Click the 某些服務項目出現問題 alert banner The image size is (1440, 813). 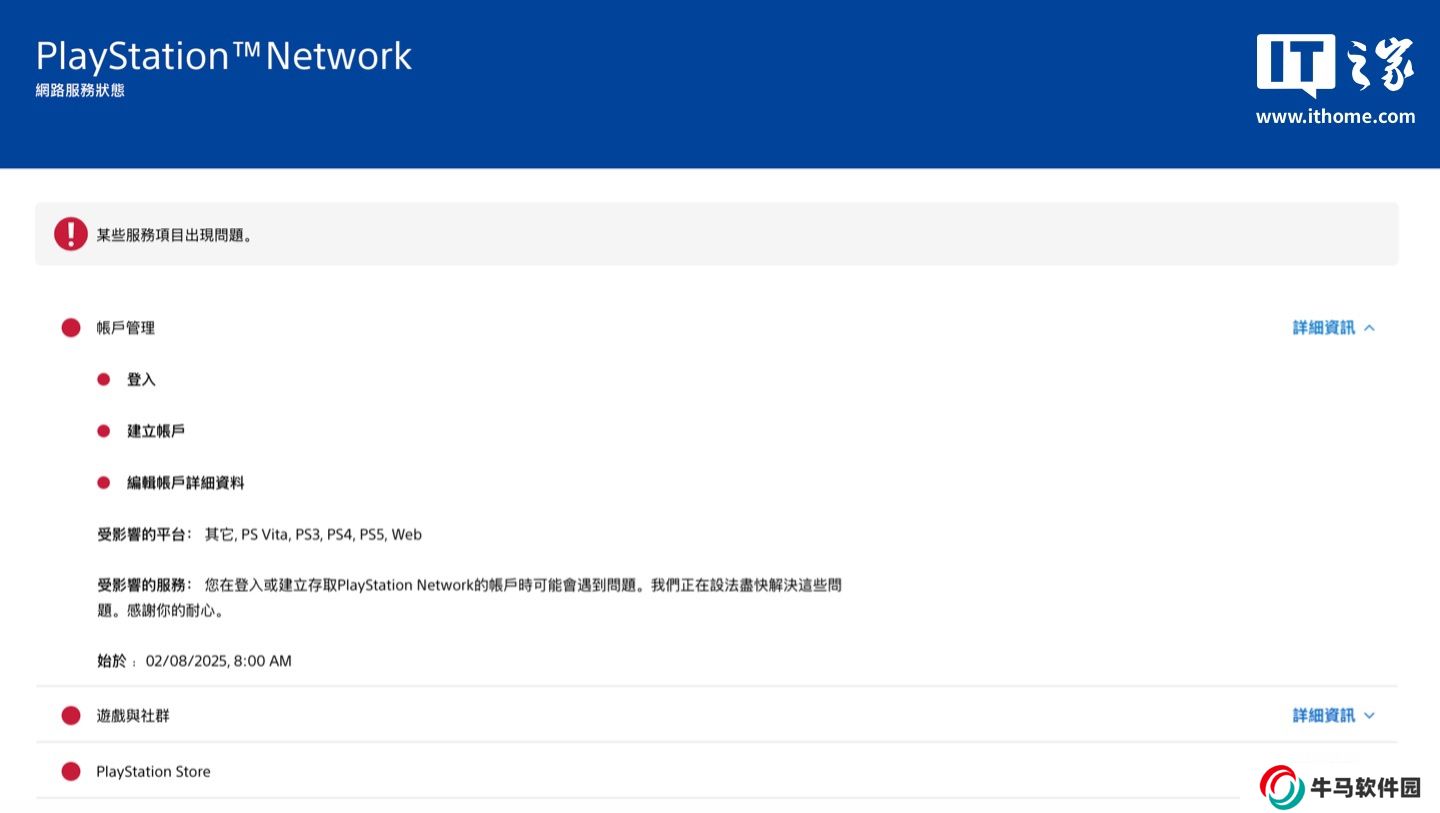coord(716,235)
